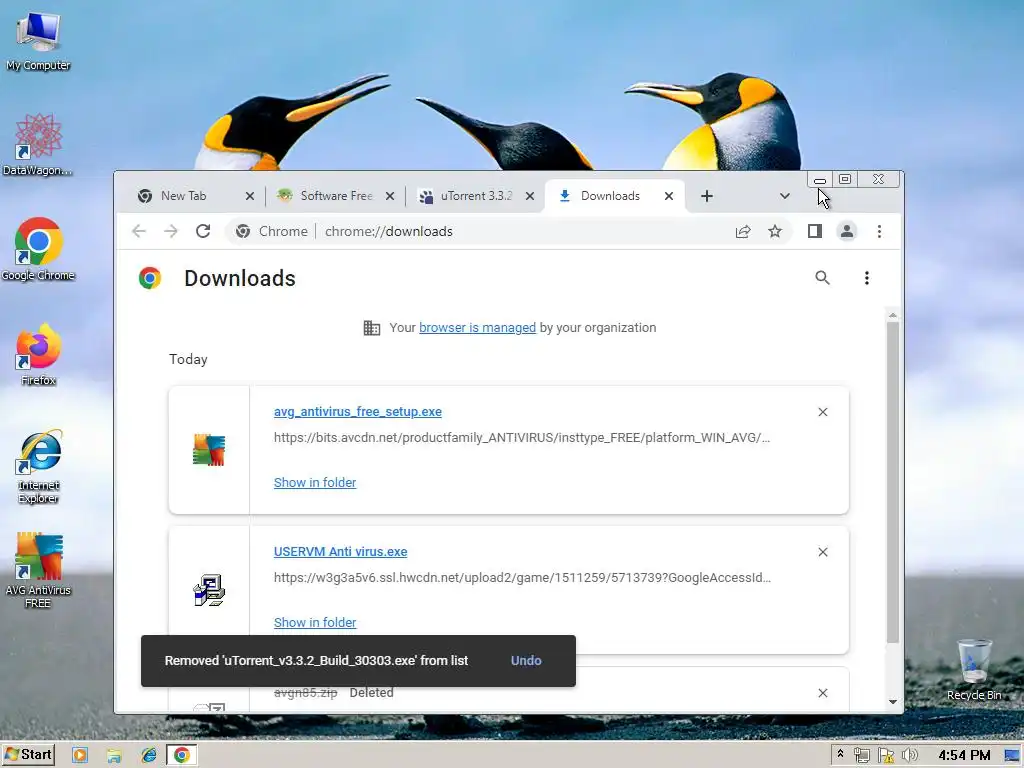Open avg_antivirus_free_setup.exe download
The width and height of the screenshot is (1024, 768).
pos(358,411)
